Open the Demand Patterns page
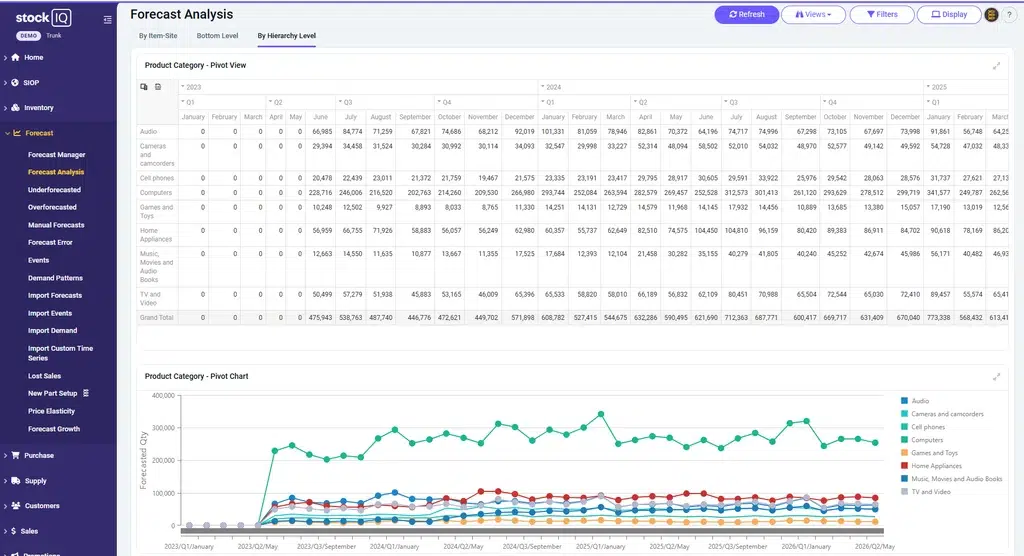The width and height of the screenshot is (1024, 556). 55,278
